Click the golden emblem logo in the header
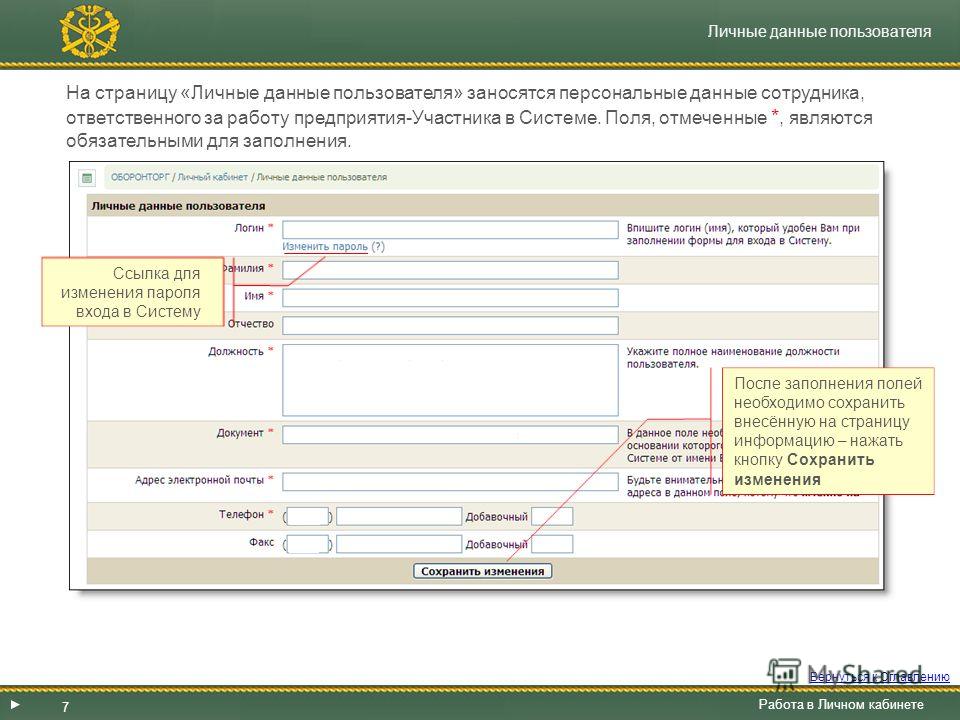Screen dimensions: 960x720 89,31
